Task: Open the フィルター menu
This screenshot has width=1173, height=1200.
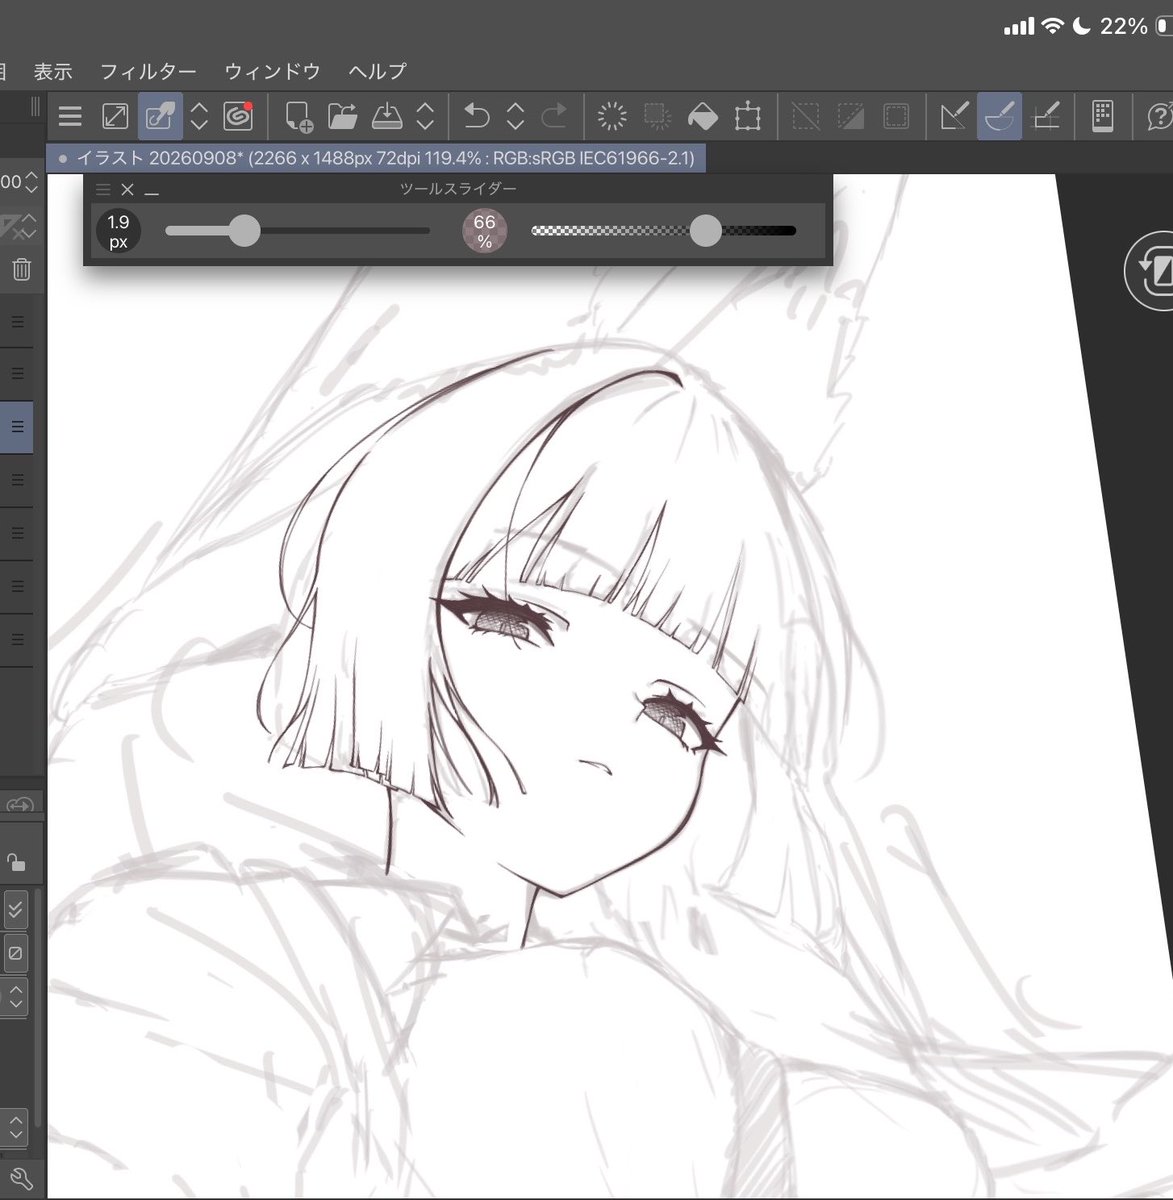Action: click(x=148, y=71)
